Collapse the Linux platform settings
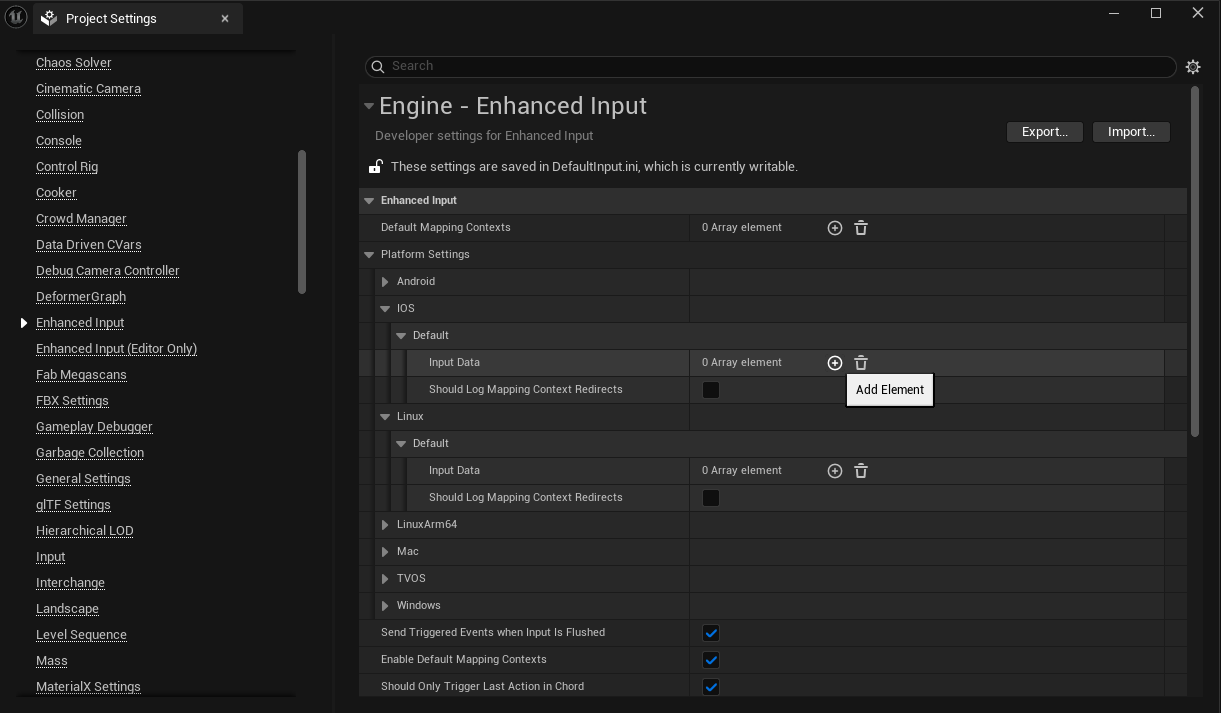The width and height of the screenshot is (1221, 713). (x=385, y=417)
